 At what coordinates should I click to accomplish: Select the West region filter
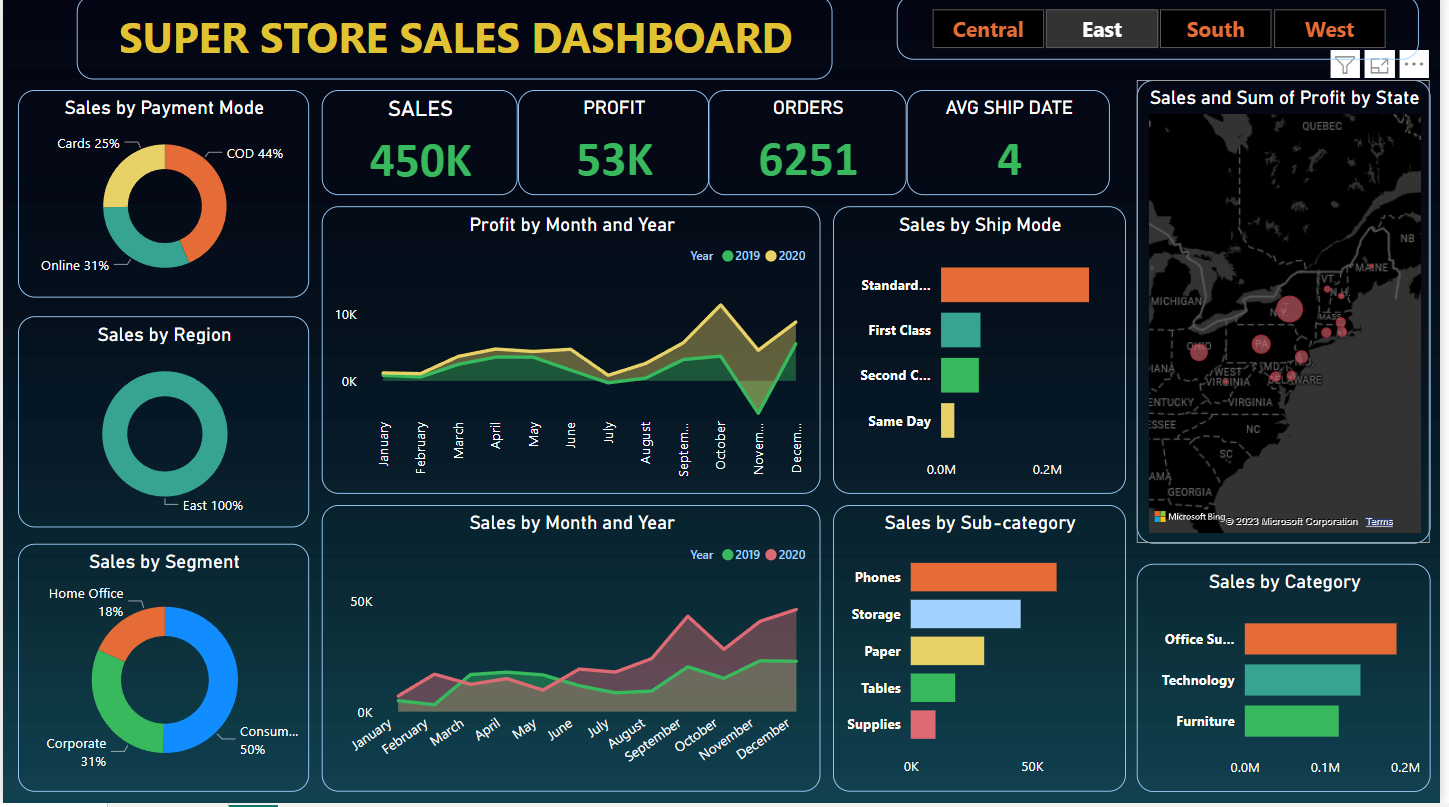[x=1330, y=29]
